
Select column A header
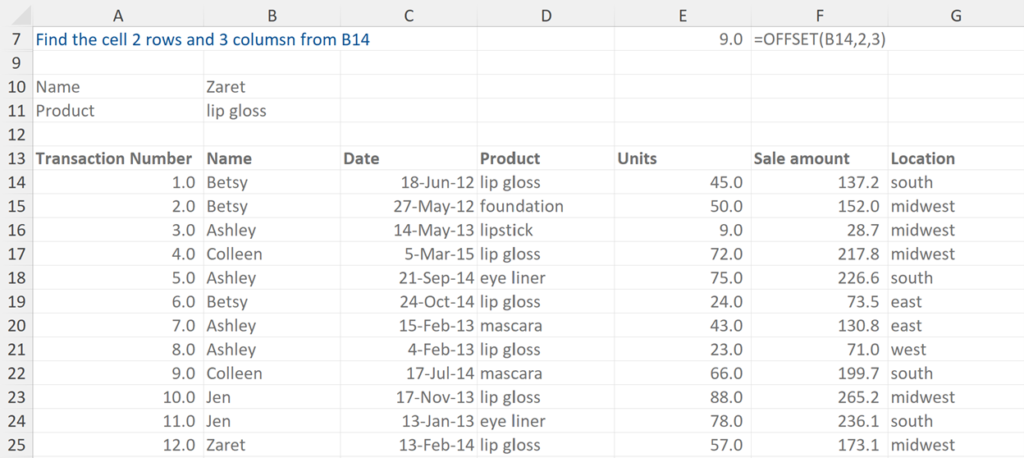tap(117, 14)
